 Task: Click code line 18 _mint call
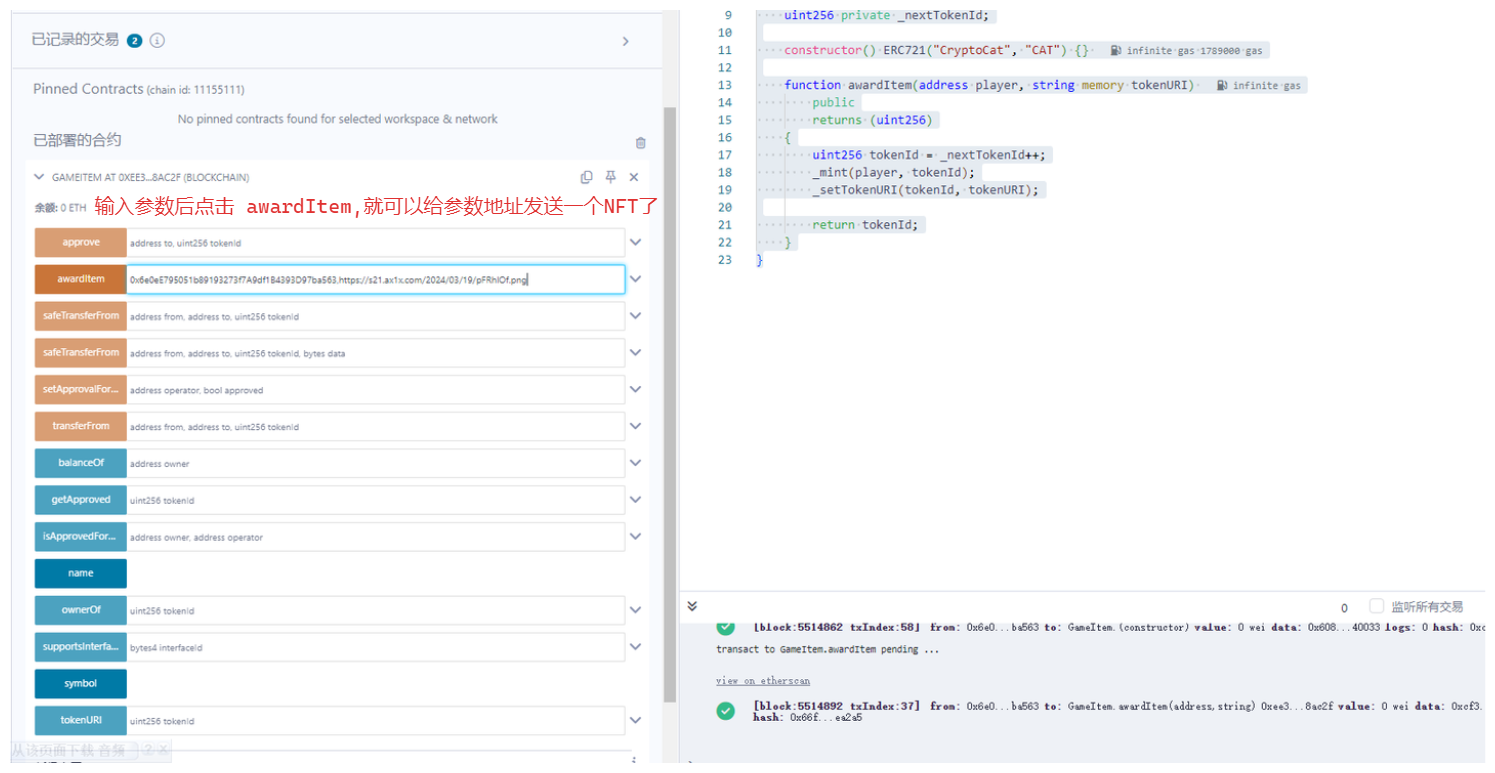[893, 172]
